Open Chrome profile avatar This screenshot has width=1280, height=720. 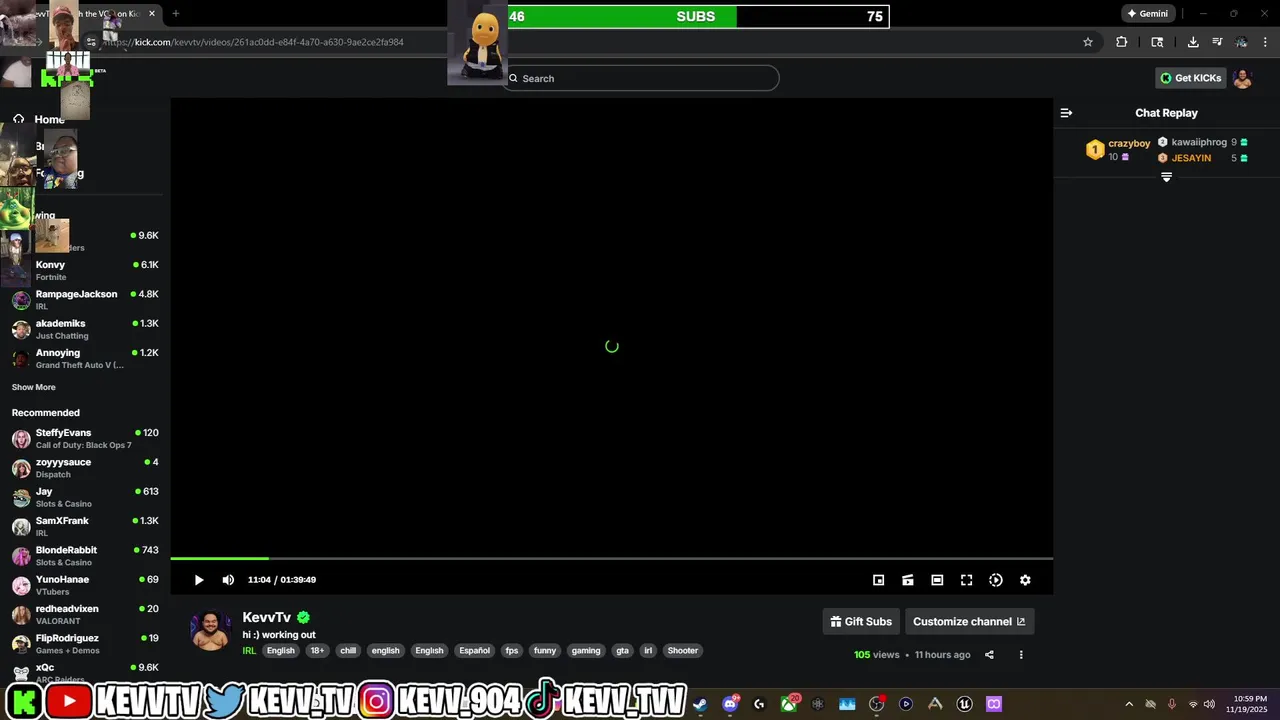click(x=1241, y=42)
